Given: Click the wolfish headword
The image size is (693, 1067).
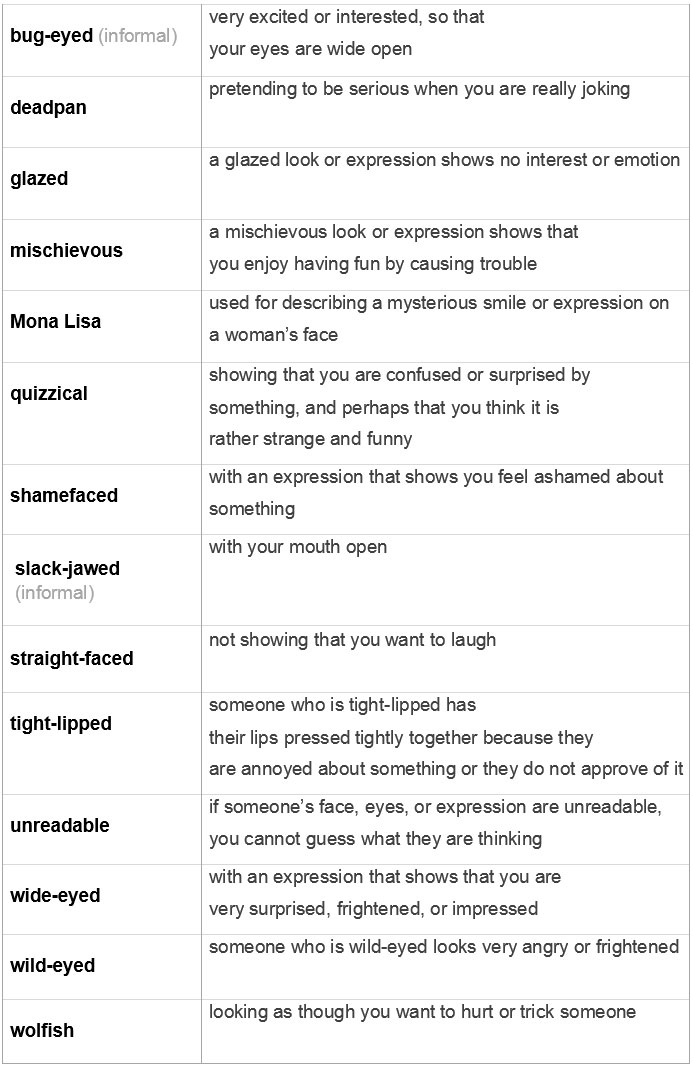Looking at the screenshot, I should (42, 1030).
